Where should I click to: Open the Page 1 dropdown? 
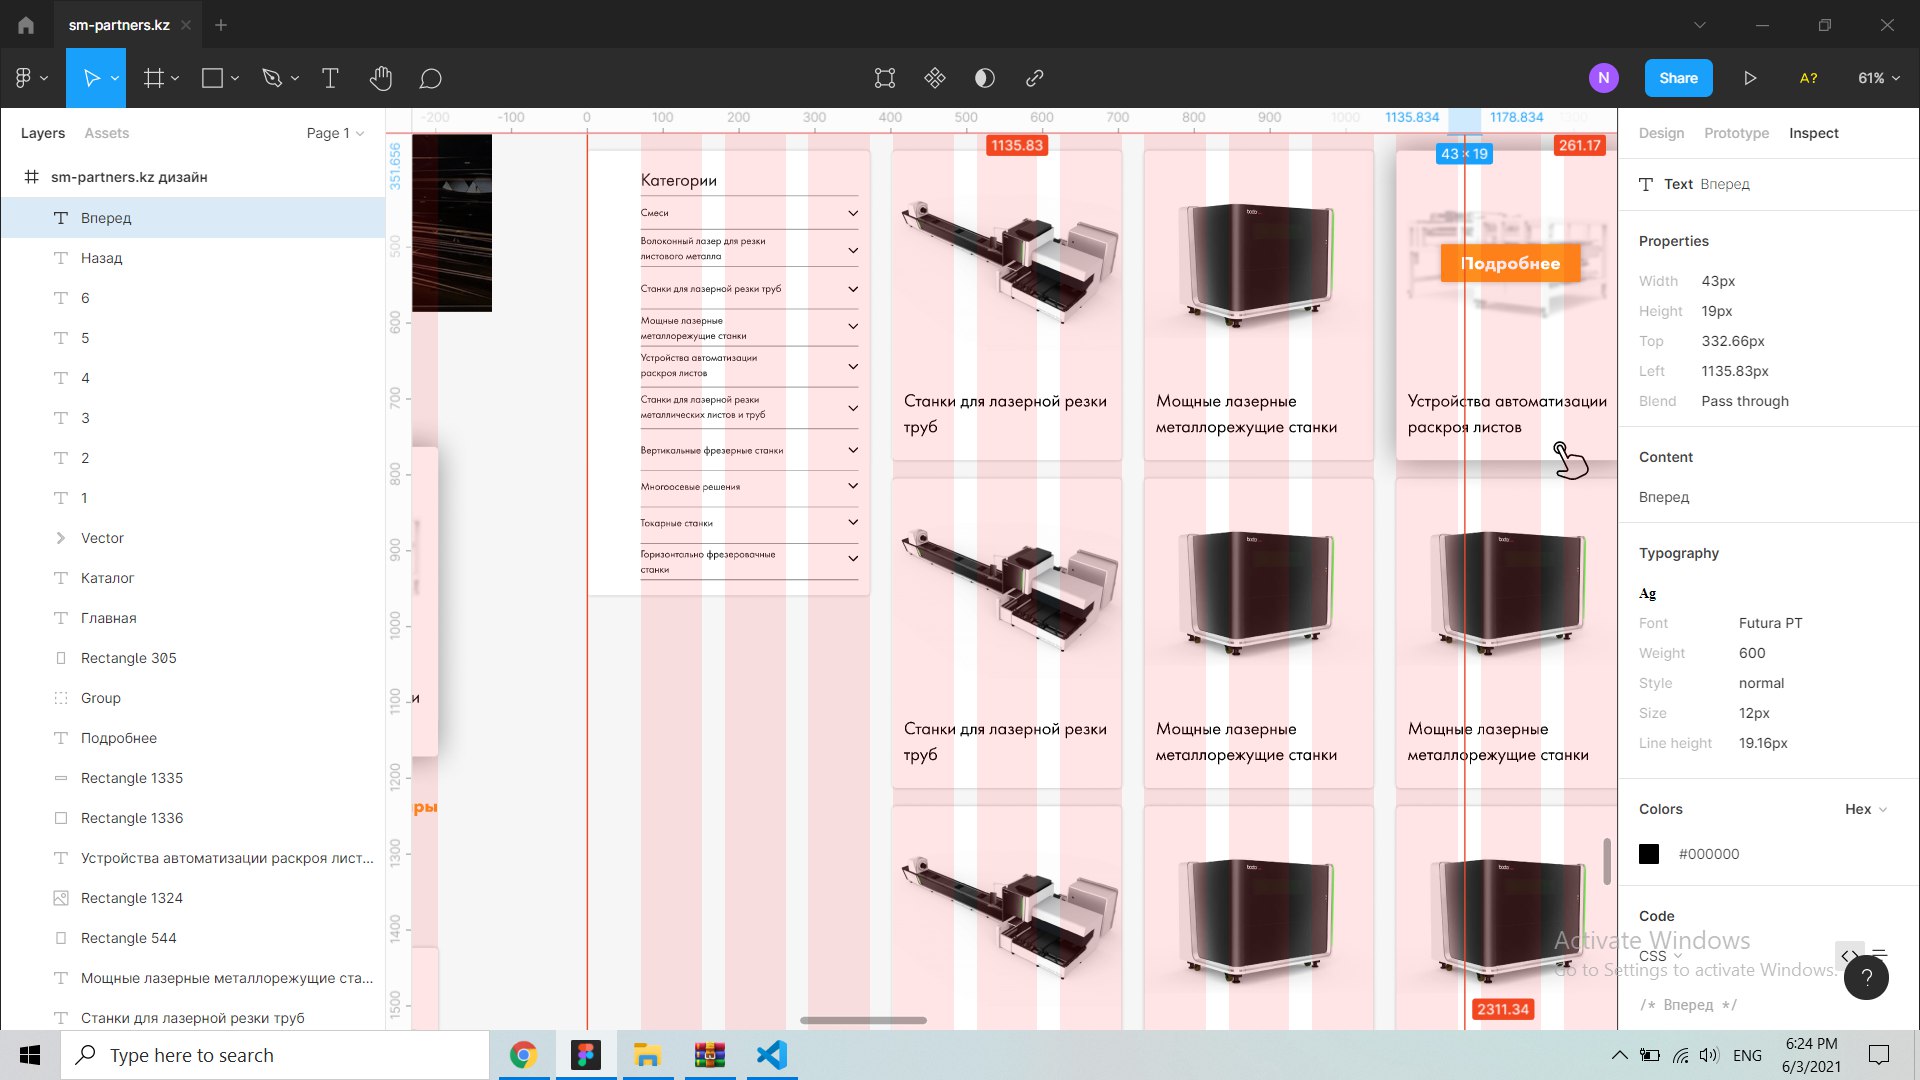pos(335,133)
